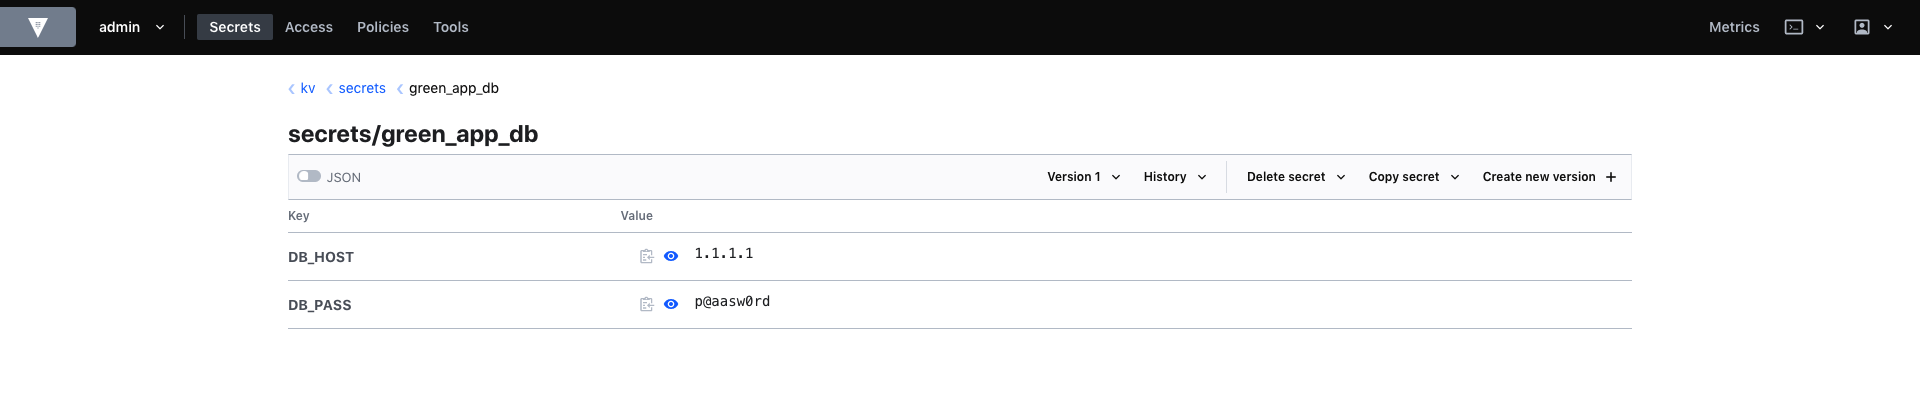Toggle the JSON view switch
Screen dimensions: 1920x393
[309, 176]
